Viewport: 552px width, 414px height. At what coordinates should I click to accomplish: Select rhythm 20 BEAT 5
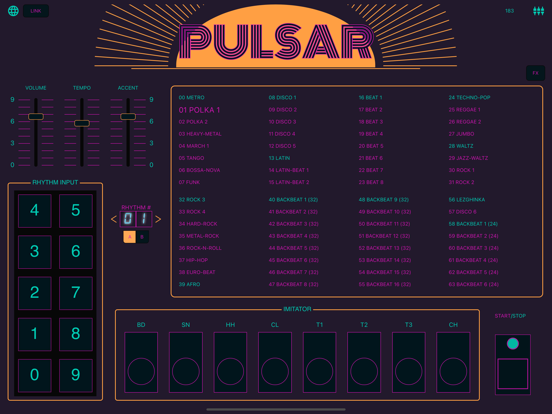tap(371, 146)
